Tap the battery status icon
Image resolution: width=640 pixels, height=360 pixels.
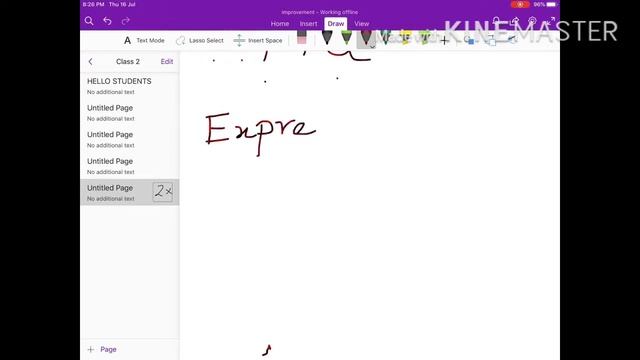click(551, 4)
